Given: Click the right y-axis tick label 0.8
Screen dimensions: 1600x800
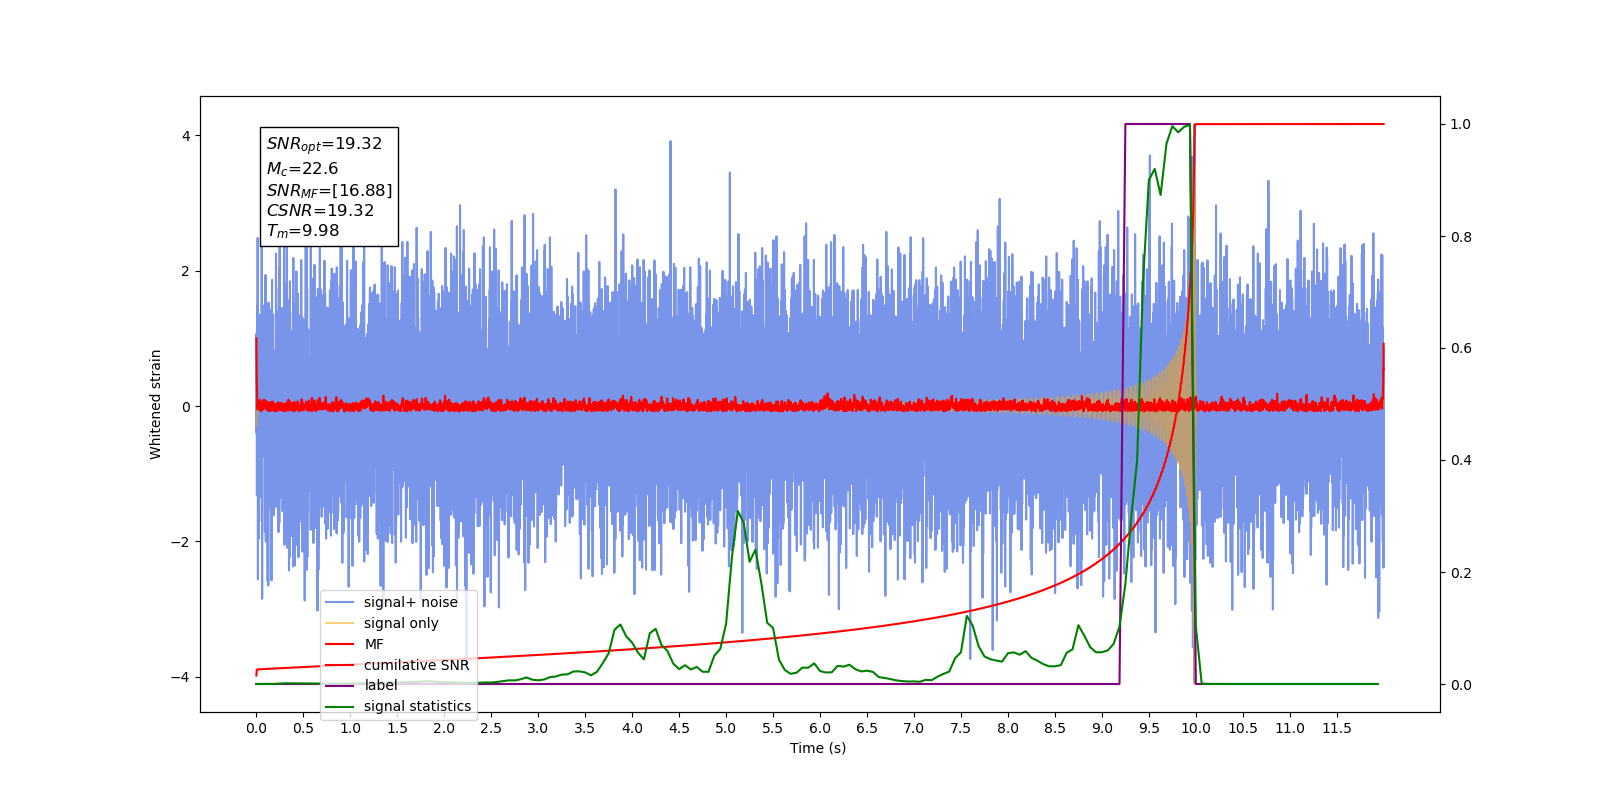Looking at the screenshot, I should pos(1461,237).
